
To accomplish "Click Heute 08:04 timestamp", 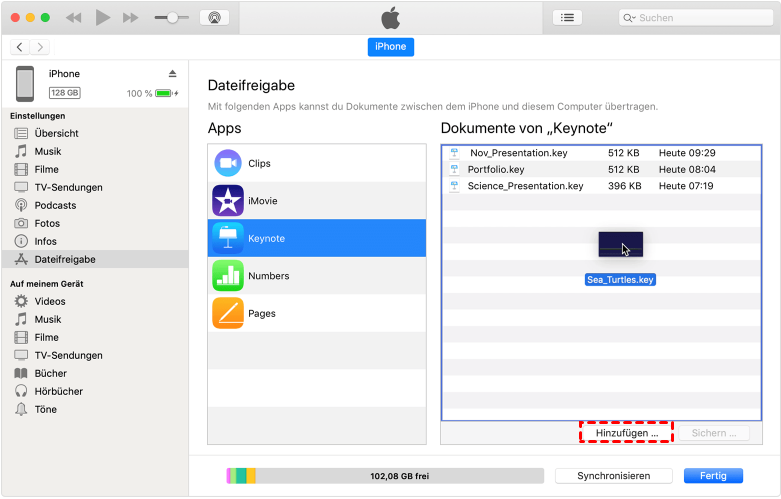I will (x=687, y=169).
